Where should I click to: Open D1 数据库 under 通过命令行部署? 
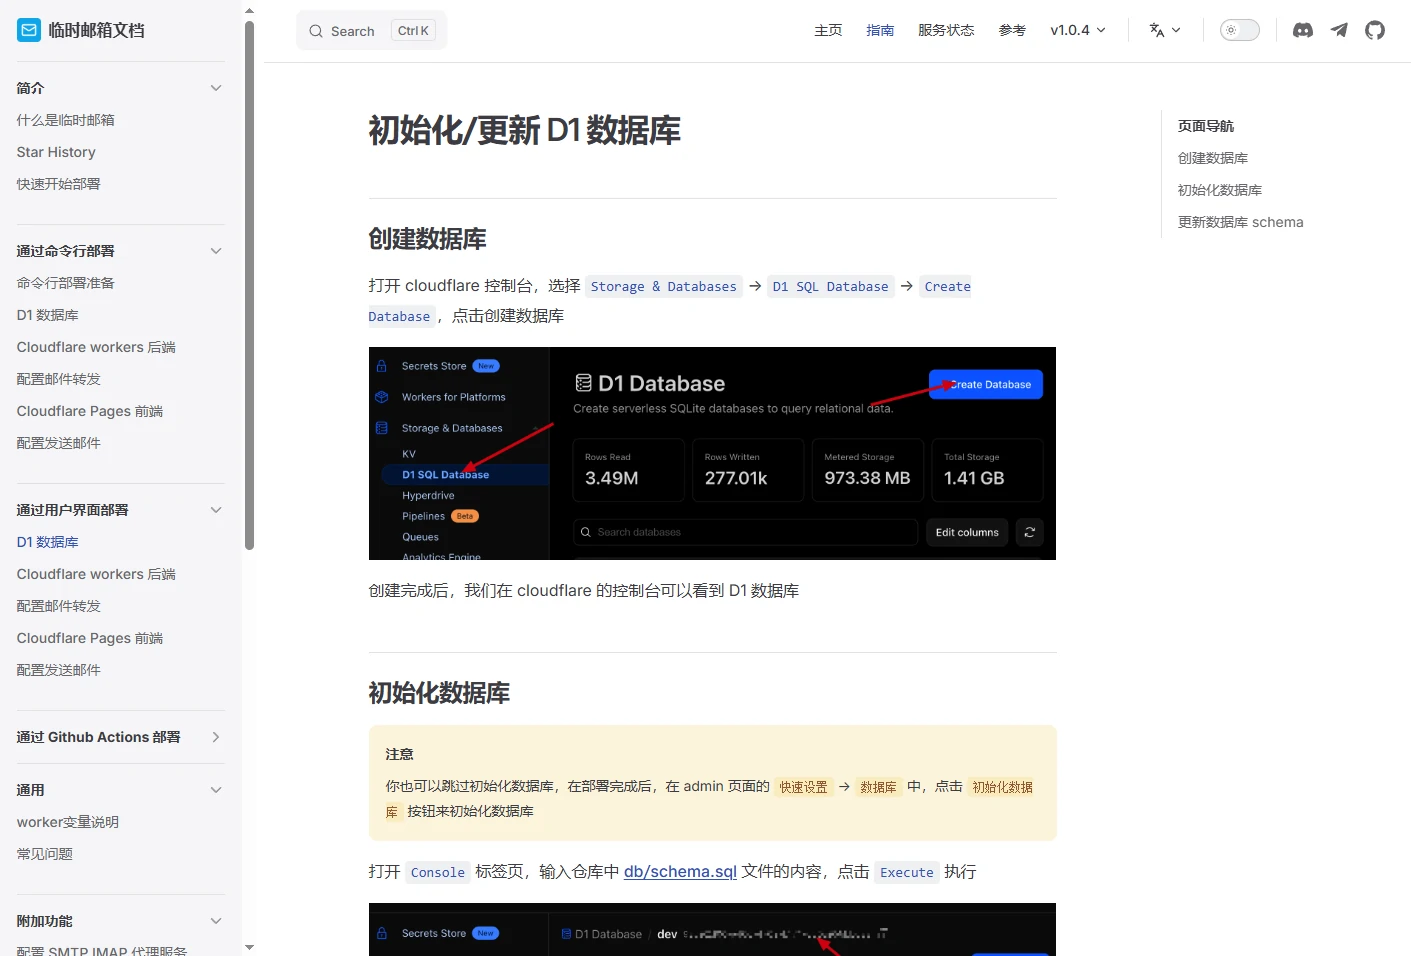48,315
